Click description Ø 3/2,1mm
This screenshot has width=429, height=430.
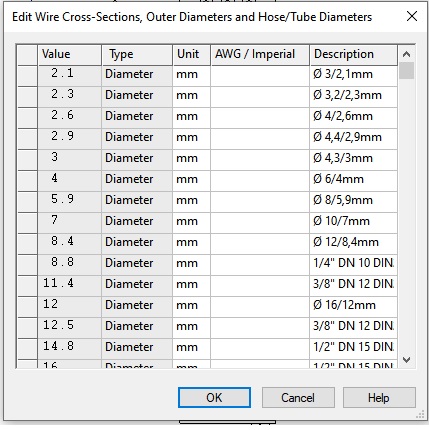click(354, 76)
